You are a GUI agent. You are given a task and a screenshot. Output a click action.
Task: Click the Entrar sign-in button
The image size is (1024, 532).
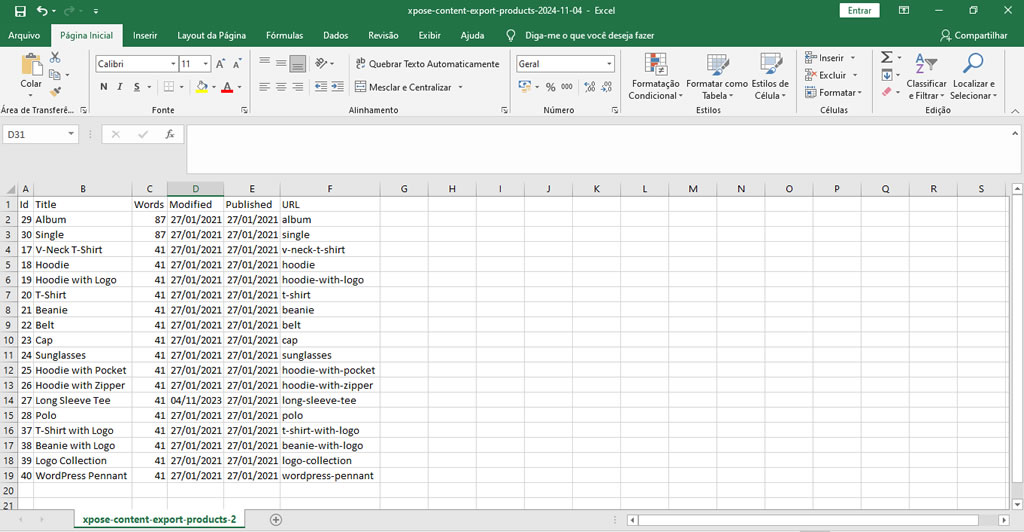click(x=859, y=10)
